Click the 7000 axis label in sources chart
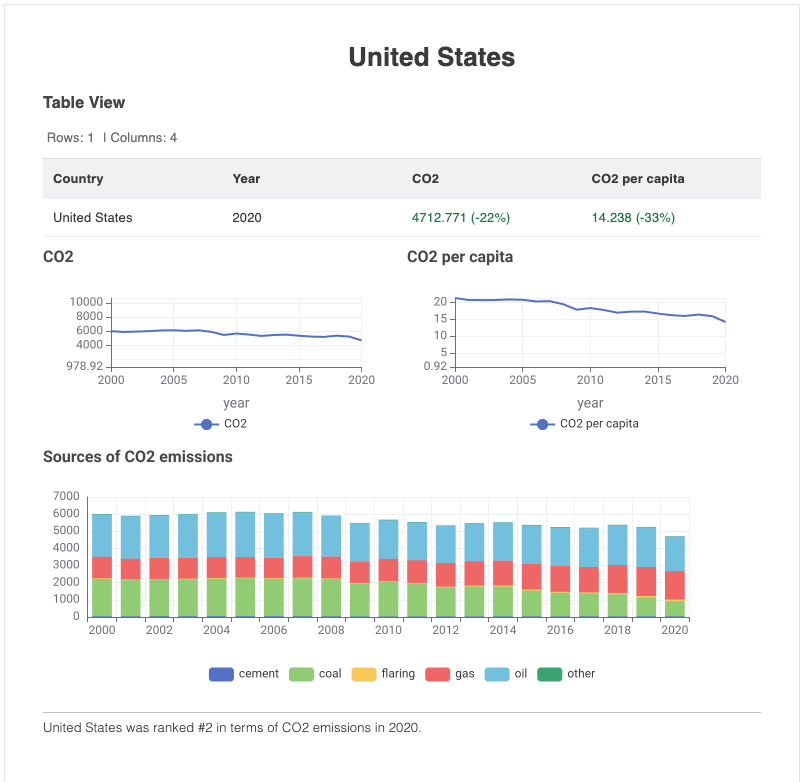 (x=66, y=496)
